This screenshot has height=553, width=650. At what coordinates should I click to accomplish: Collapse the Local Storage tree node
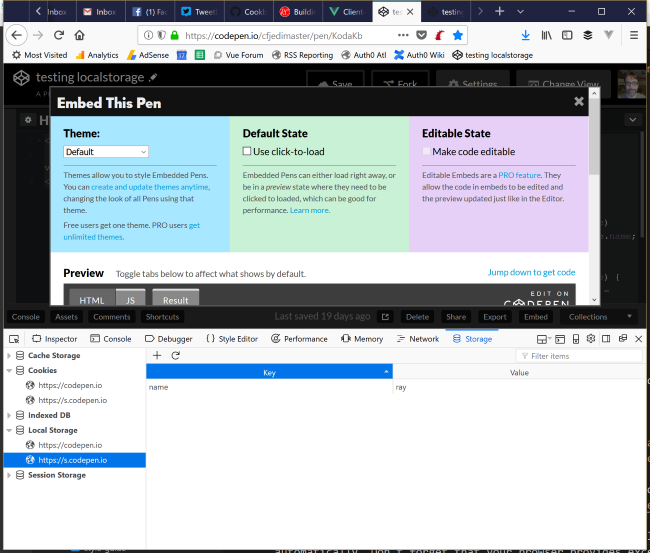coord(9,430)
